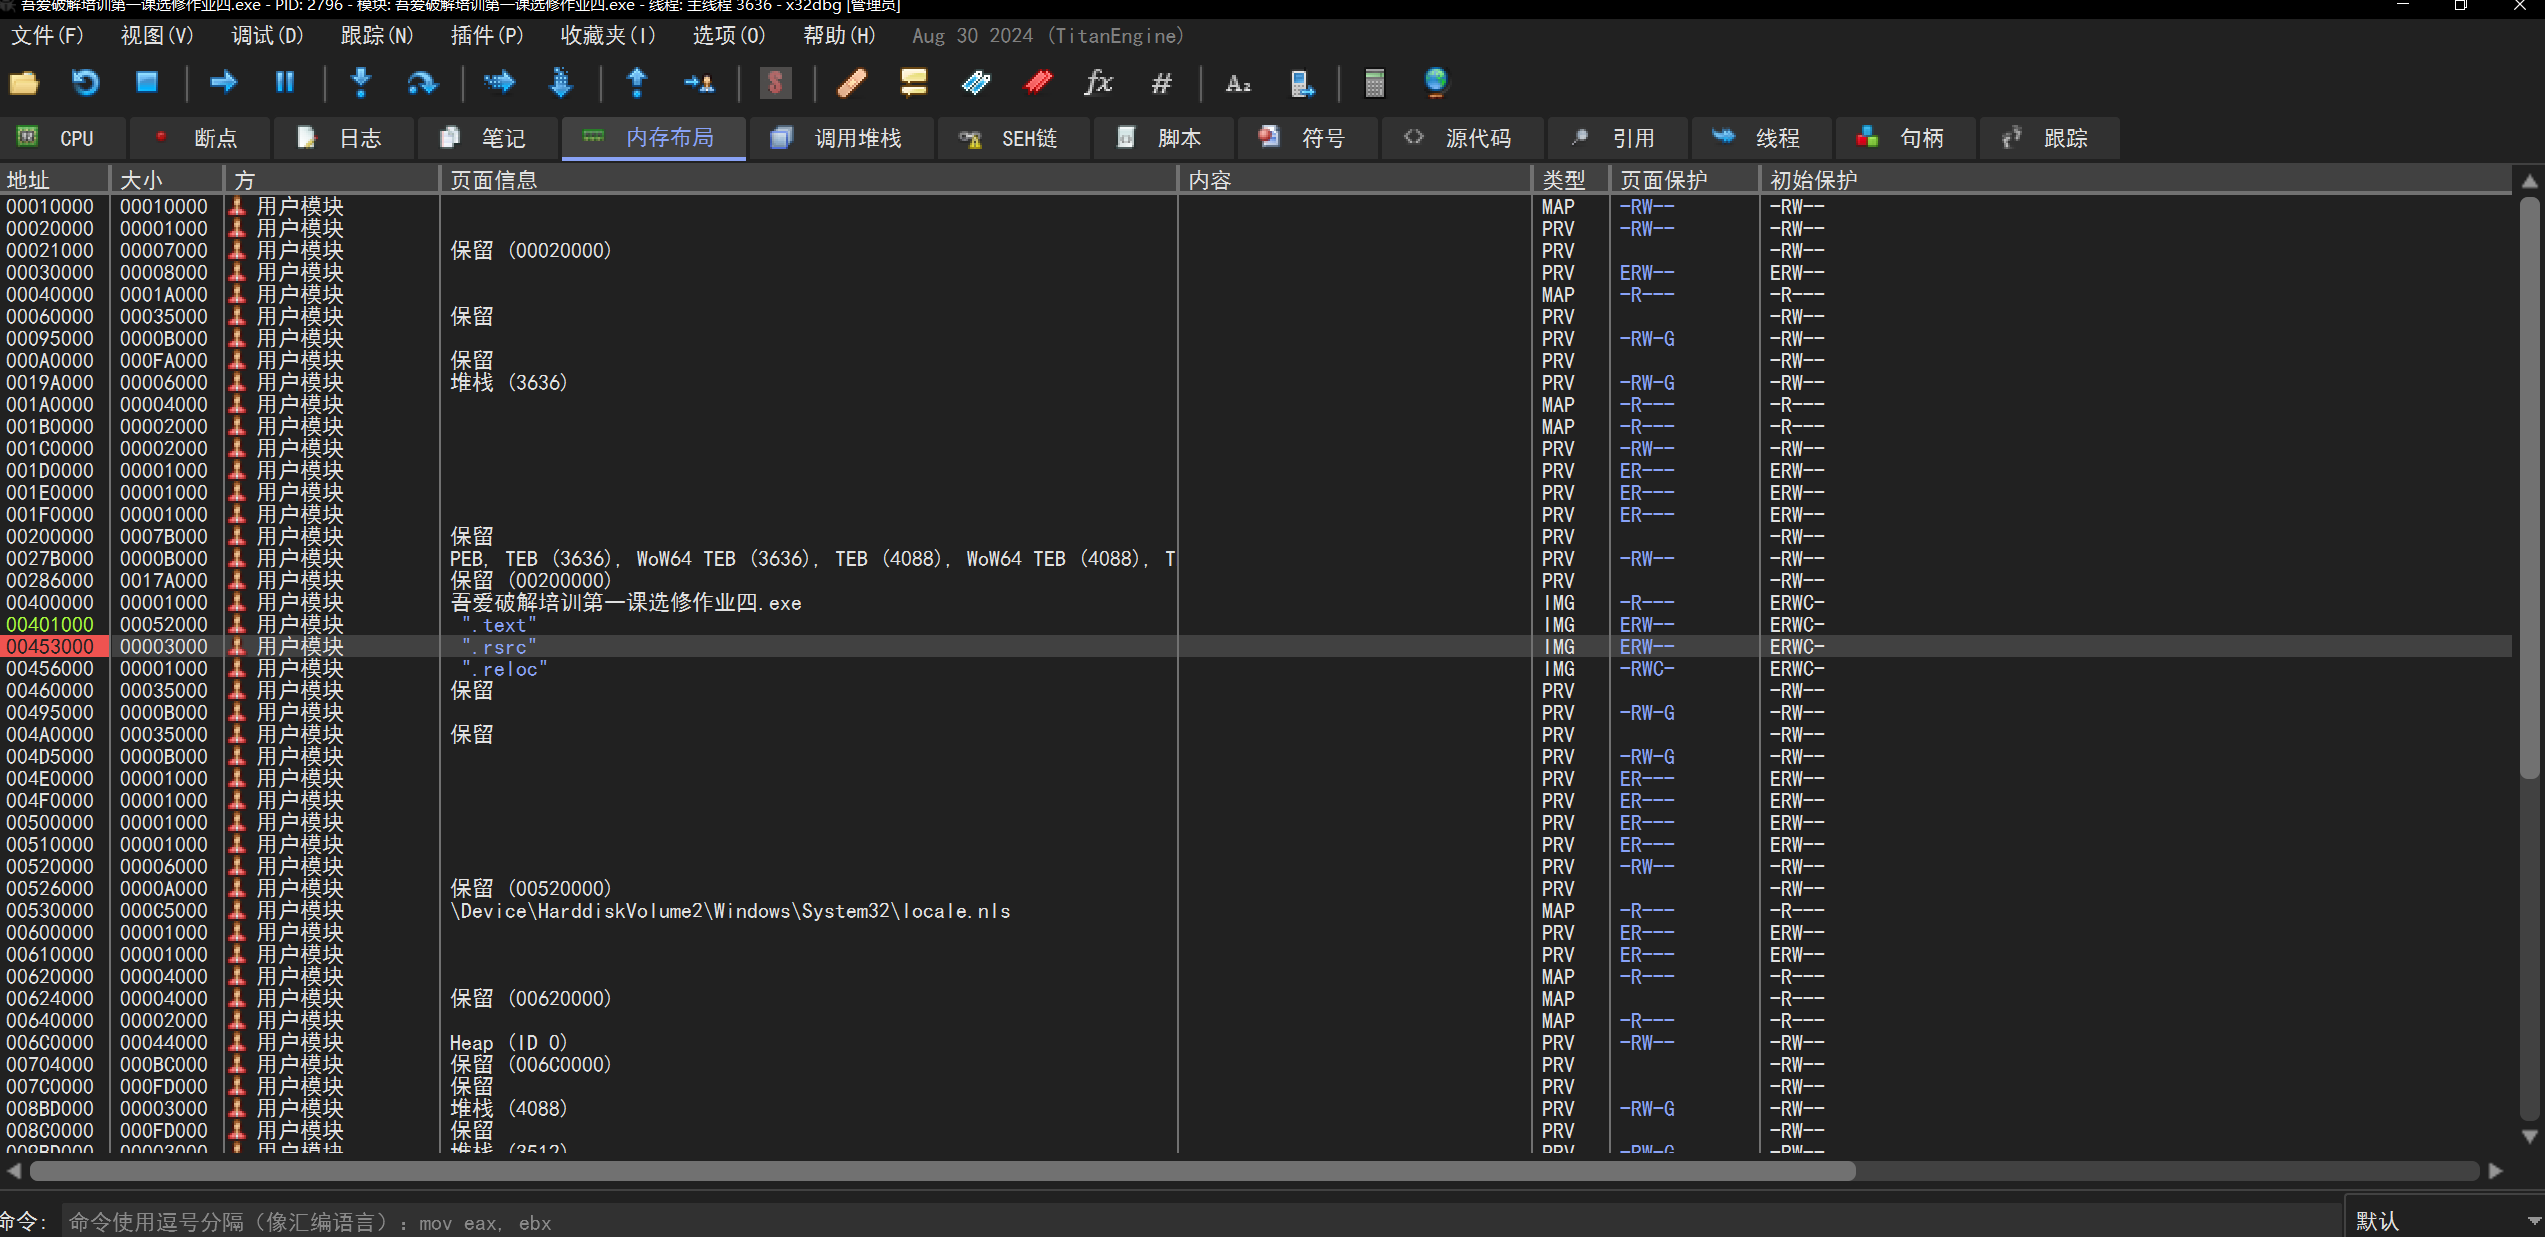Click the CPU panel icon
The width and height of the screenshot is (2545, 1237).
(24, 136)
